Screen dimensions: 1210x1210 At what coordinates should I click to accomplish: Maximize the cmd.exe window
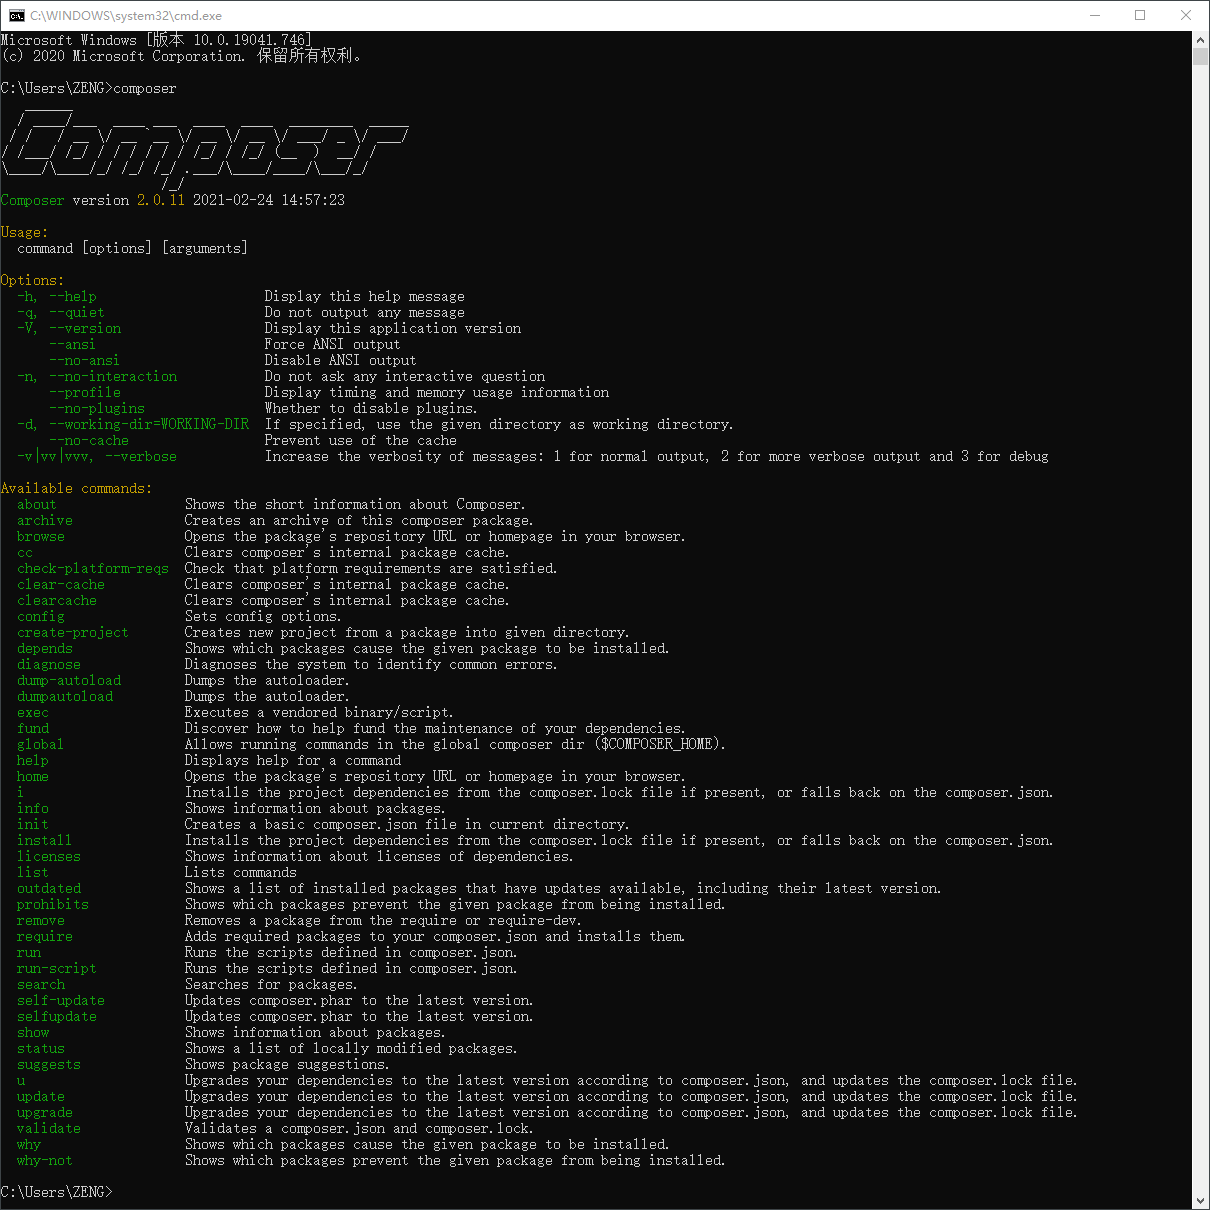(x=1141, y=15)
